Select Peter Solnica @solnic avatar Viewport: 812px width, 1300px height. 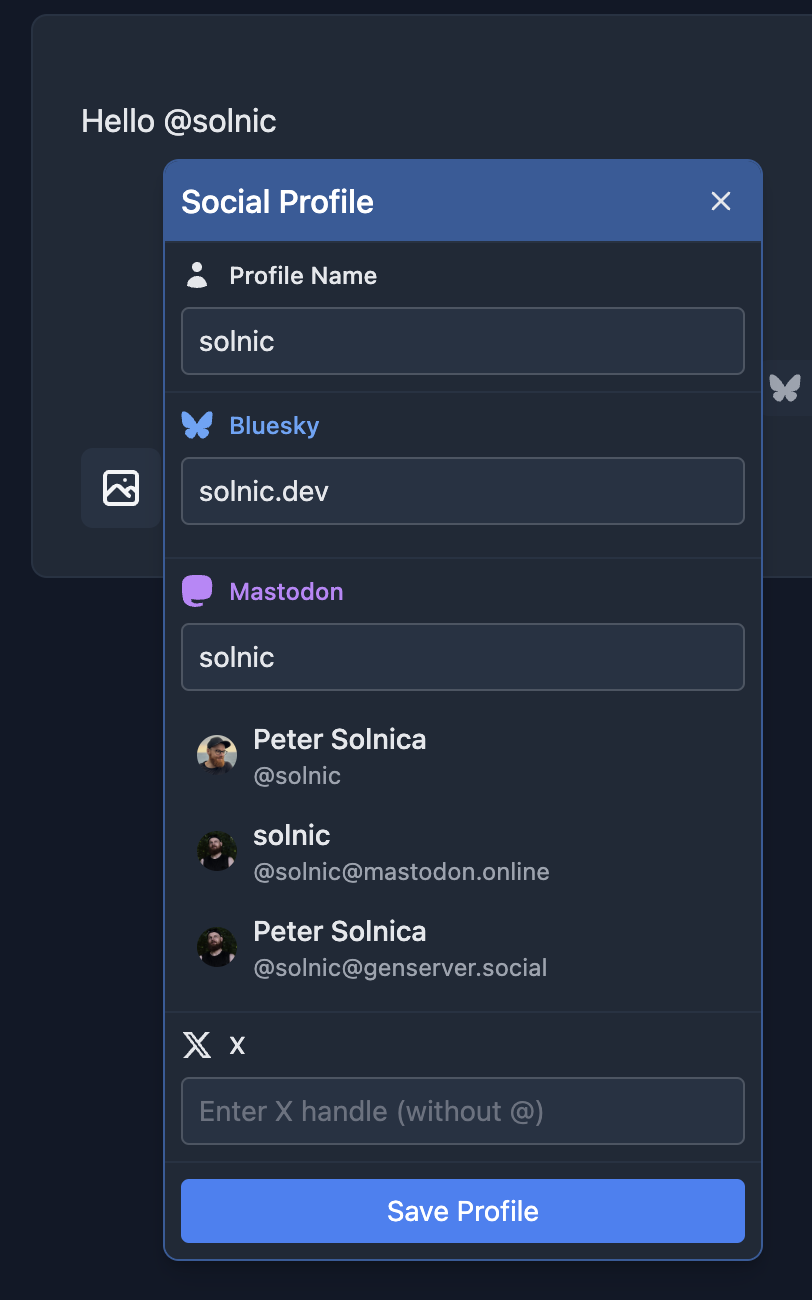coord(217,755)
